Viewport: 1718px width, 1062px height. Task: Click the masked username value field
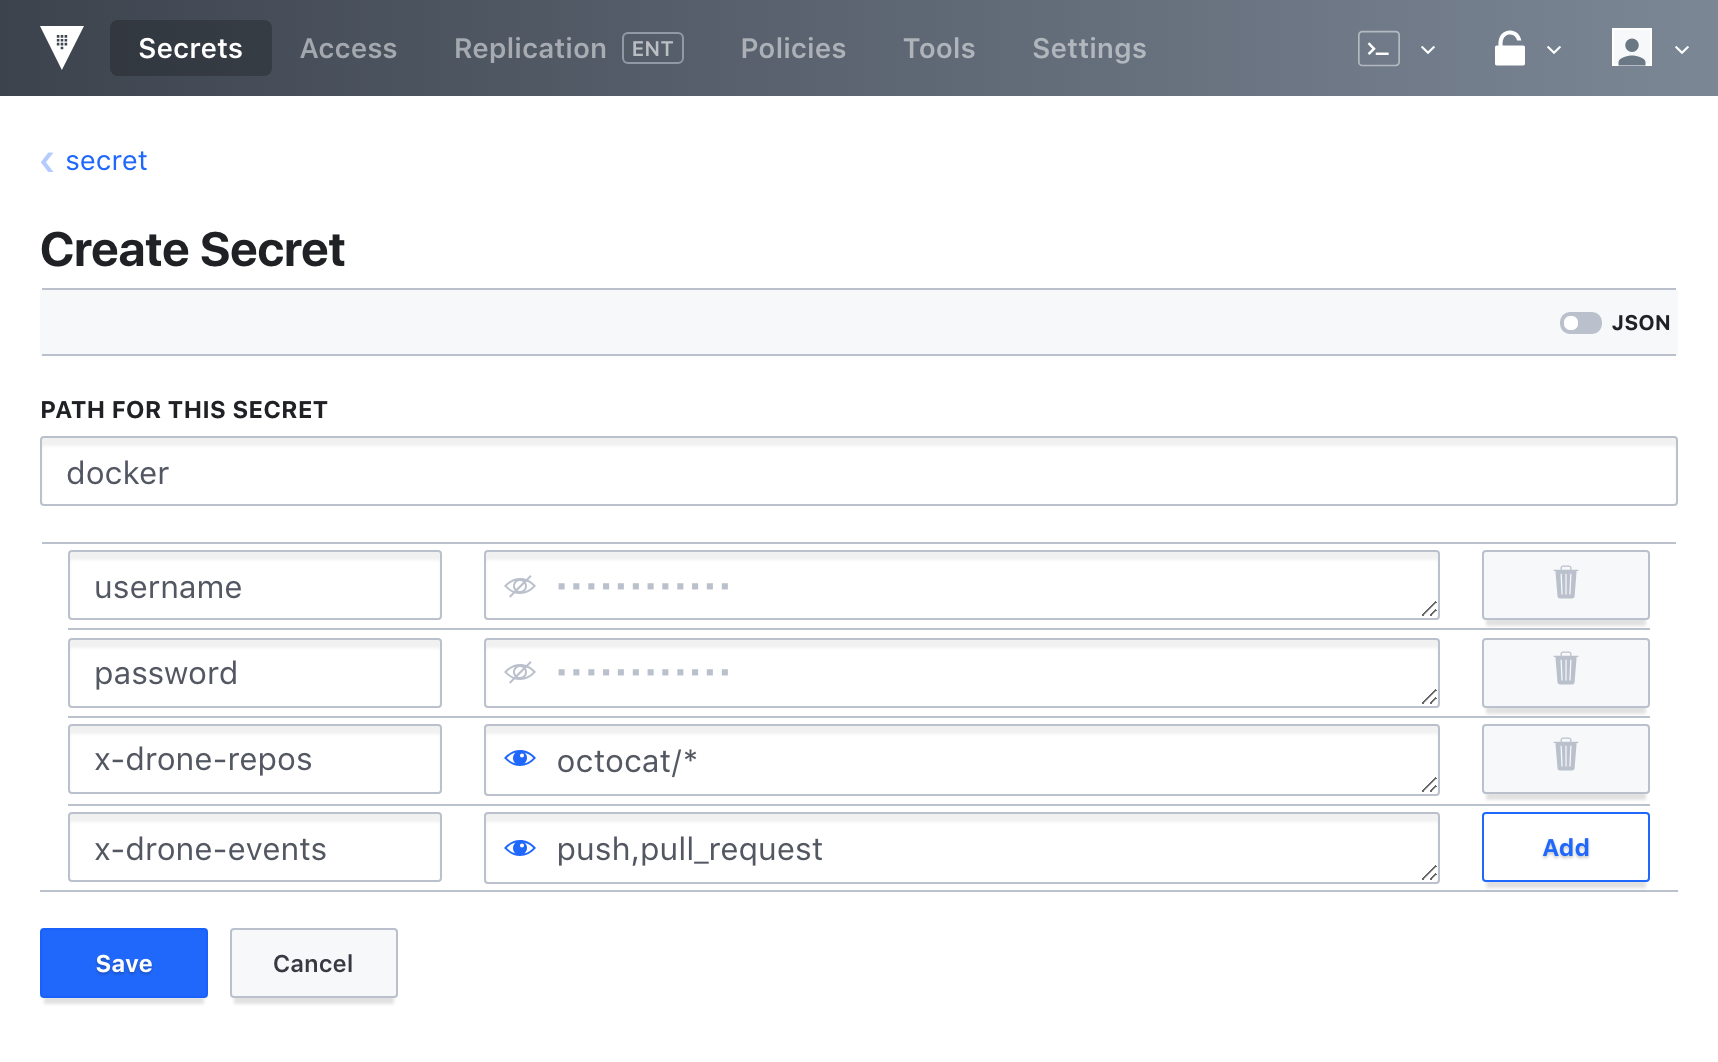tap(962, 585)
